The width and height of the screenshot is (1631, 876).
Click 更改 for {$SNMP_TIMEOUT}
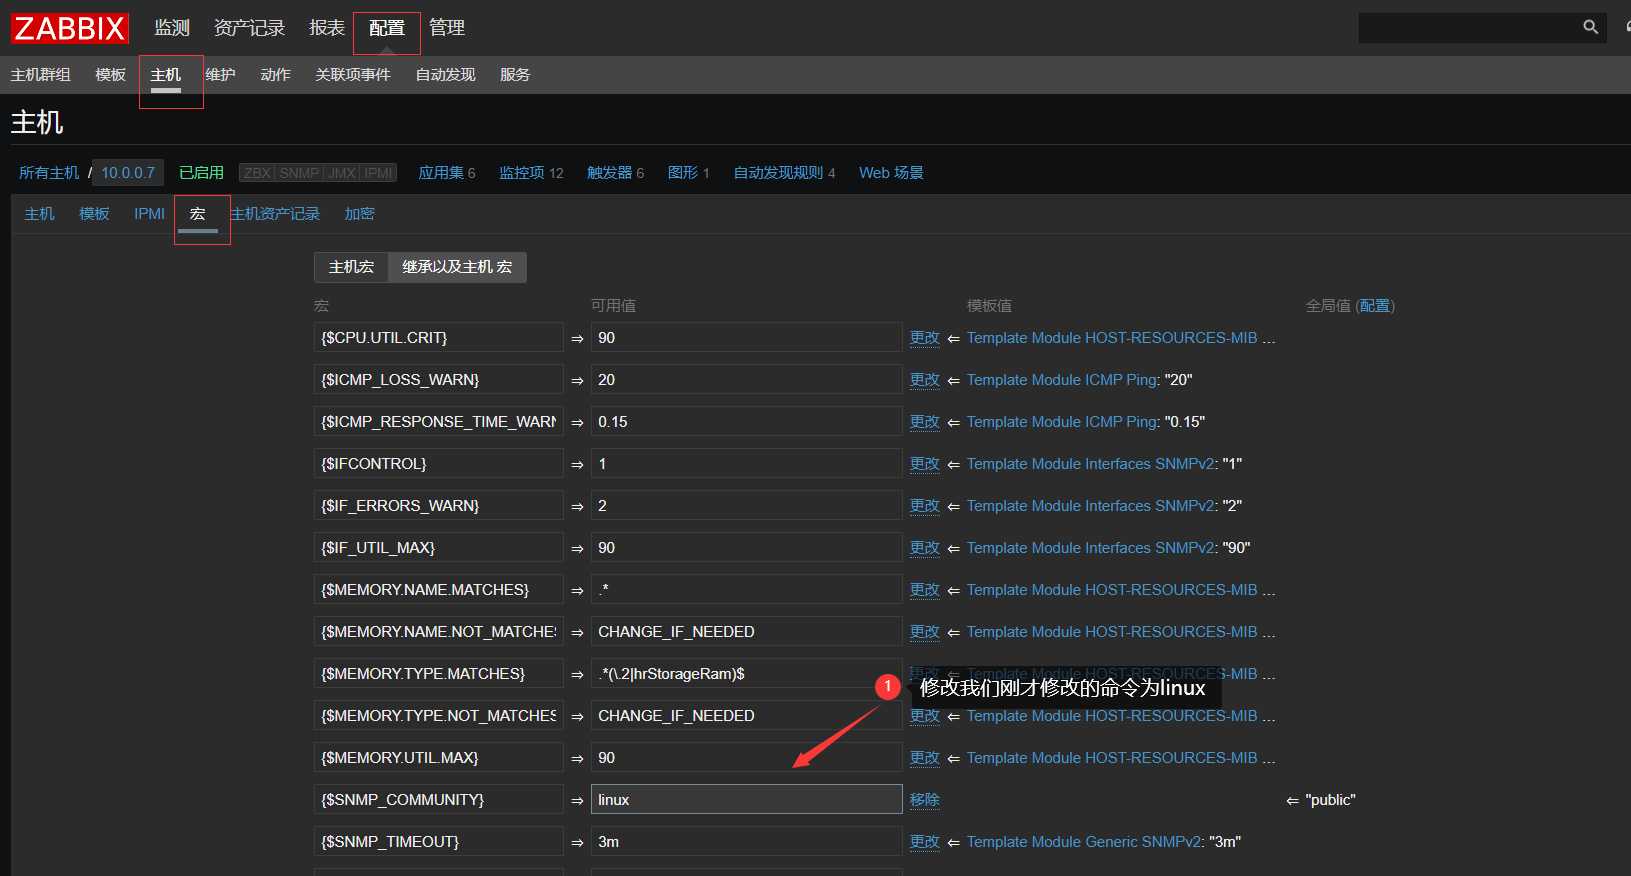pyautogui.click(x=925, y=842)
